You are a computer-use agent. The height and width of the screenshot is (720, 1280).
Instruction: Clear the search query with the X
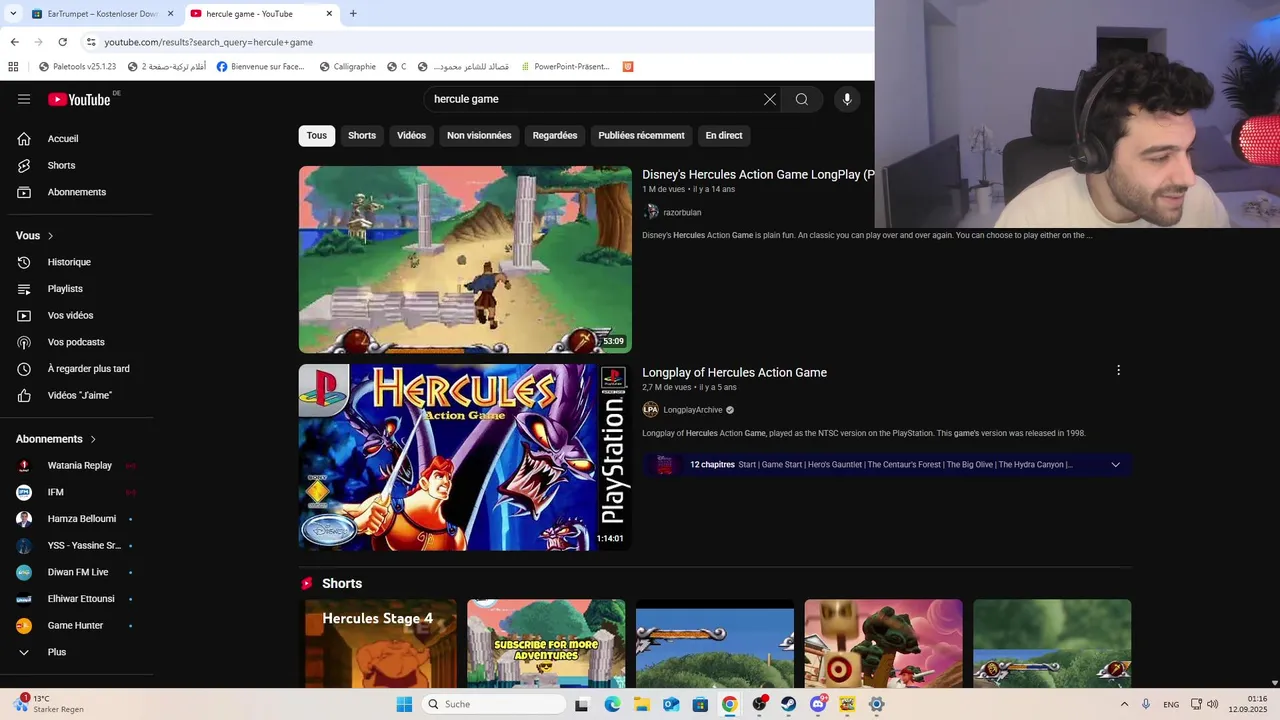point(770,99)
